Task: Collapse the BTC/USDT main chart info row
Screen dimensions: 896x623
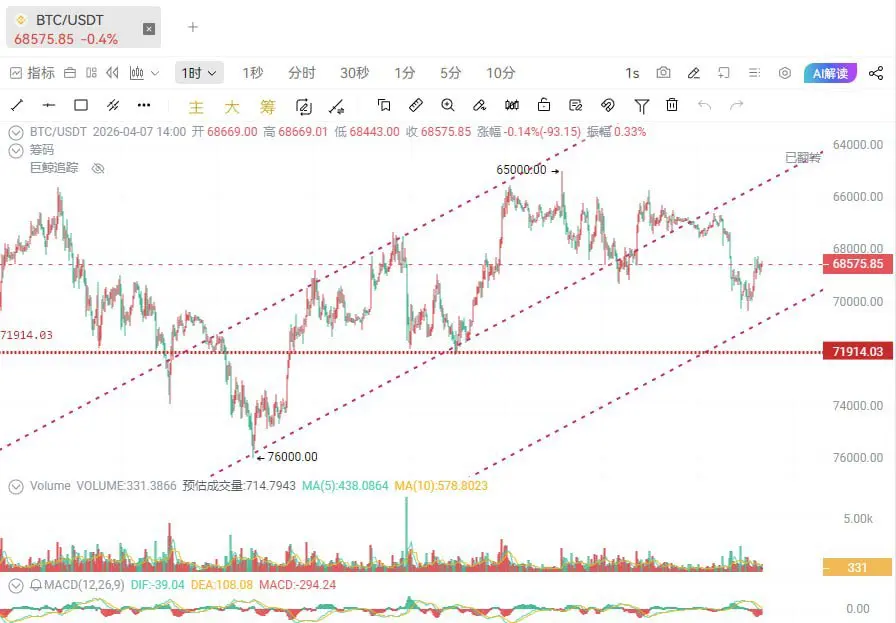Action: pyautogui.click(x=16, y=133)
